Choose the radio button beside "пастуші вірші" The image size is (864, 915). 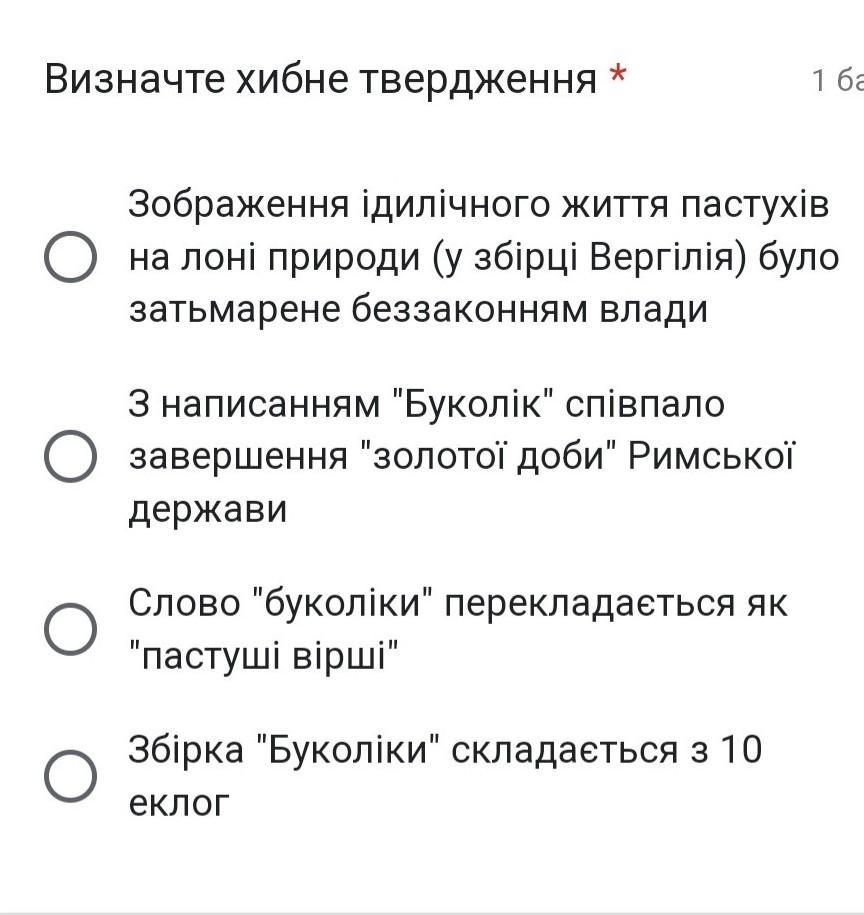coord(70,628)
